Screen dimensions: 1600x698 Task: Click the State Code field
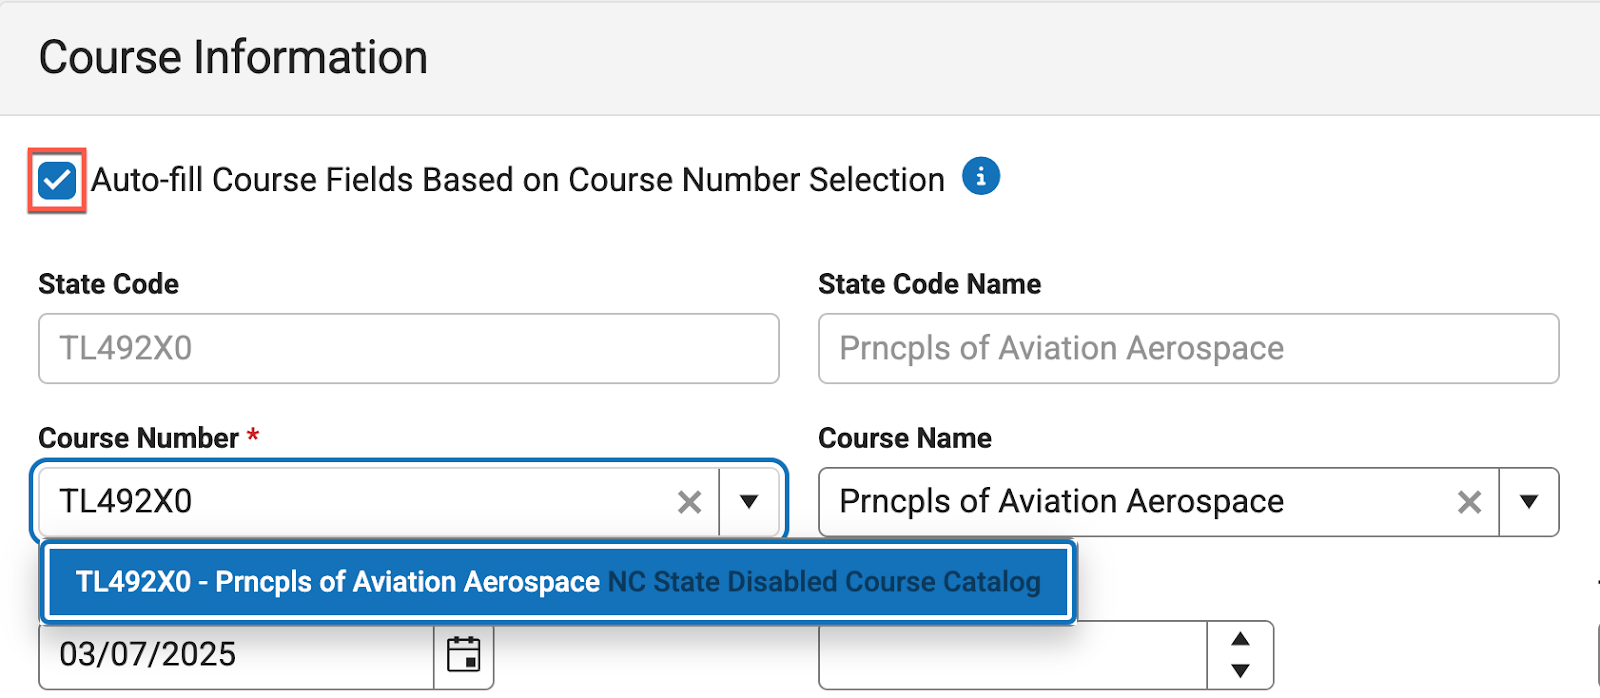point(408,349)
